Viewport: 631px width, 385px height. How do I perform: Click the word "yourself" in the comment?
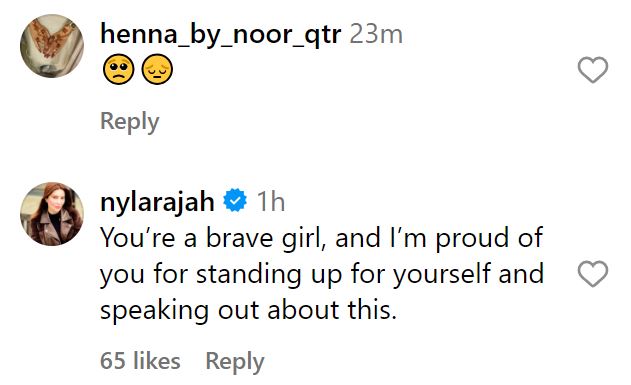442,275
